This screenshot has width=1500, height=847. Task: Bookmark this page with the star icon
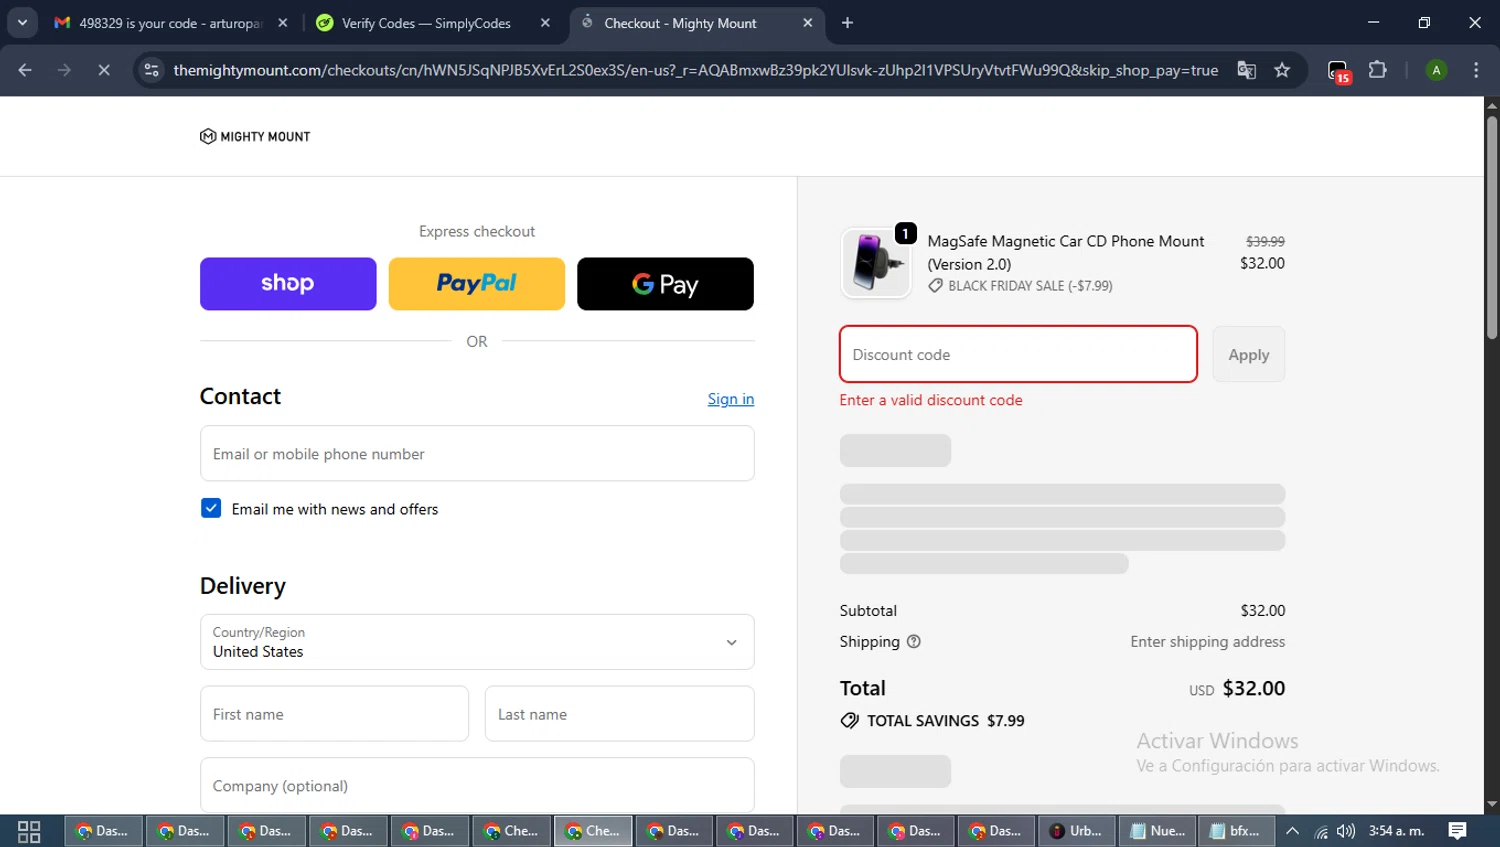[1282, 70]
